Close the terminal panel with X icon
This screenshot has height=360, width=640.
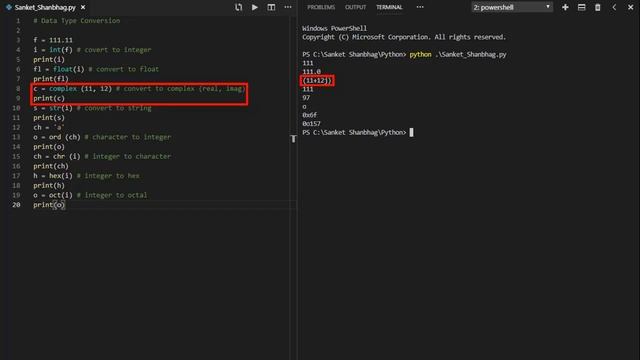pyautogui.click(x=630, y=7)
